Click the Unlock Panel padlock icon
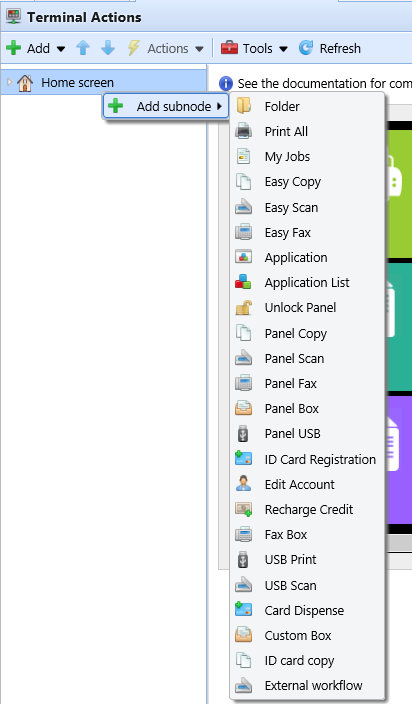This screenshot has width=412, height=704. [x=244, y=308]
